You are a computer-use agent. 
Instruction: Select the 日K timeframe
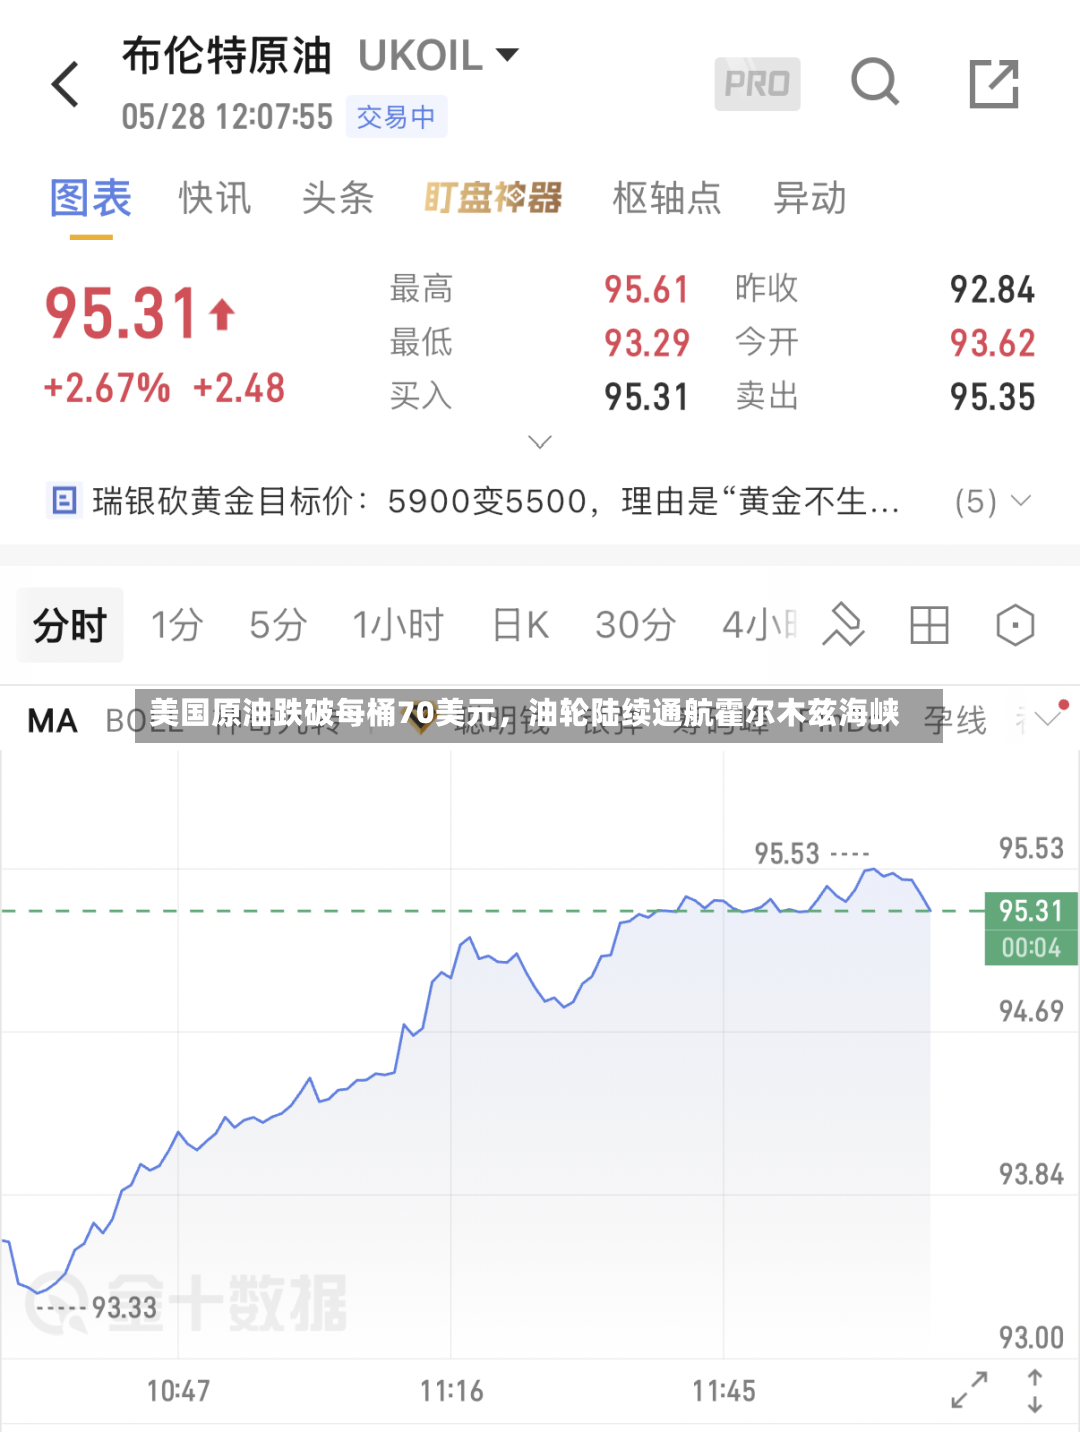click(520, 626)
